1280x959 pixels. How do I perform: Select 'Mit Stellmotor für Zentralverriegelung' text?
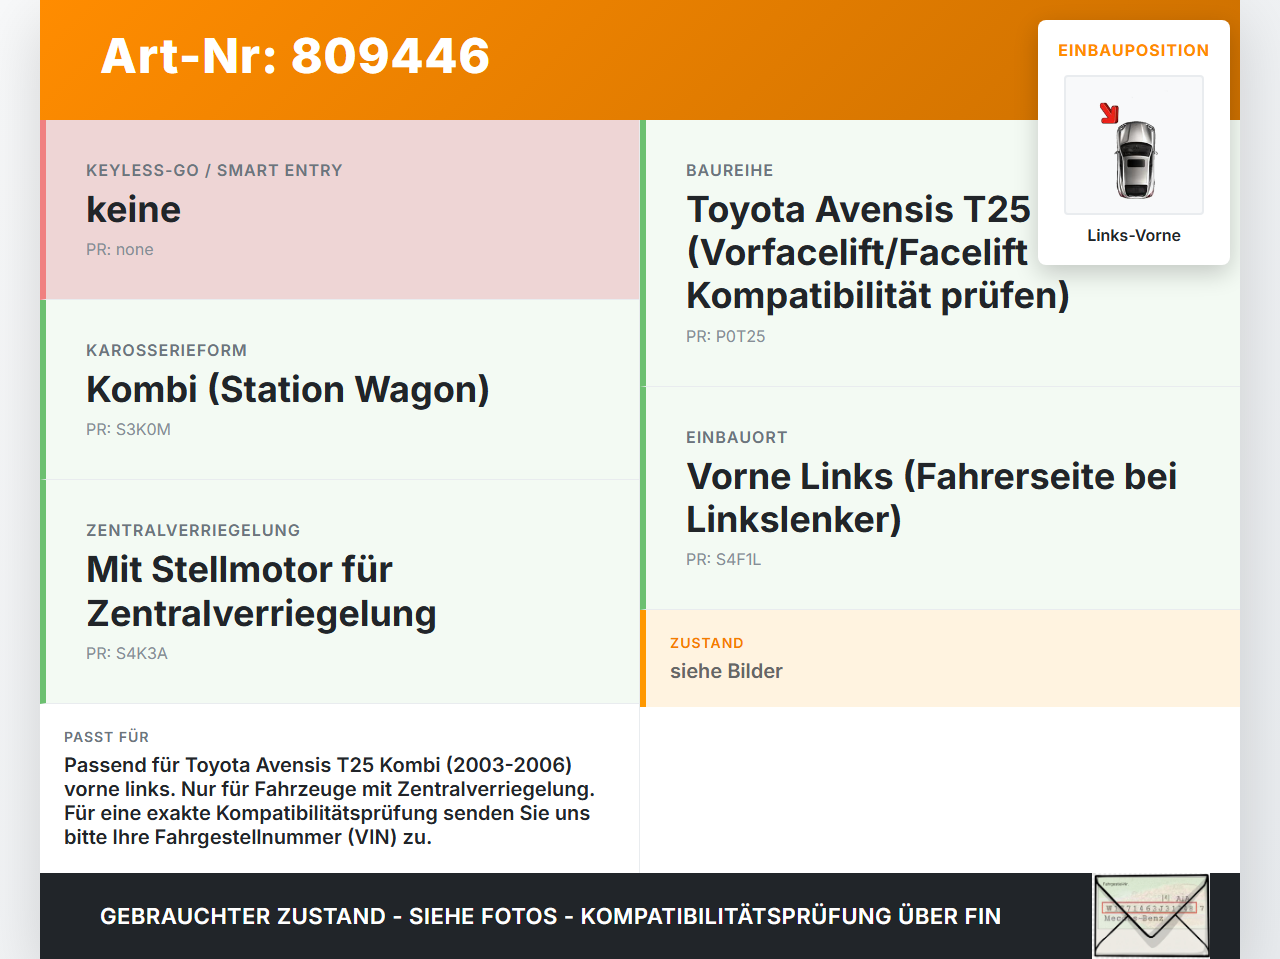pos(261,591)
